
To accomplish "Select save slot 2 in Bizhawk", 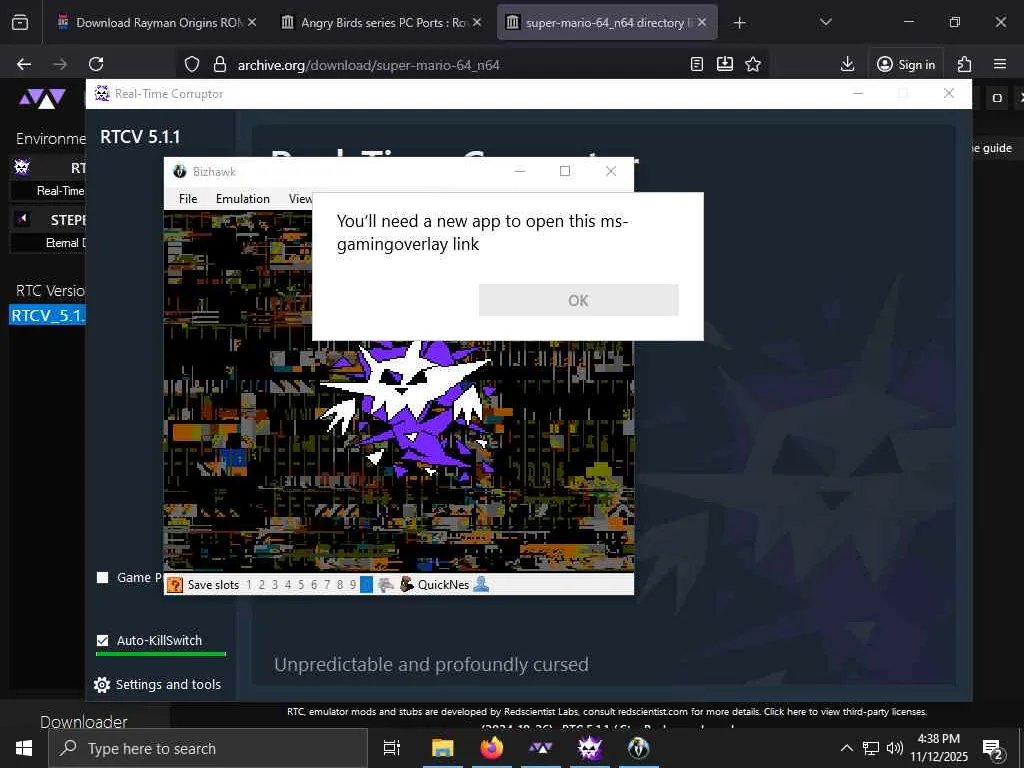I will (262, 584).
